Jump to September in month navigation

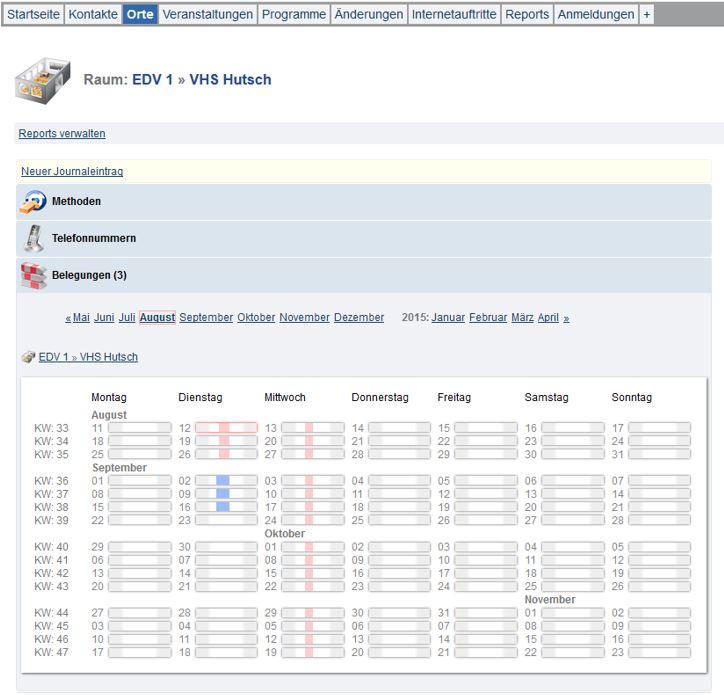(x=206, y=318)
